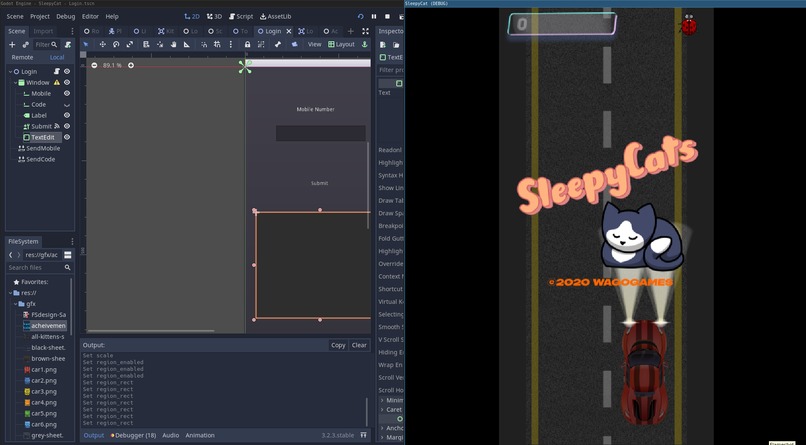Switch to the 3D workspace
The image size is (806, 445).
tap(214, 16)
